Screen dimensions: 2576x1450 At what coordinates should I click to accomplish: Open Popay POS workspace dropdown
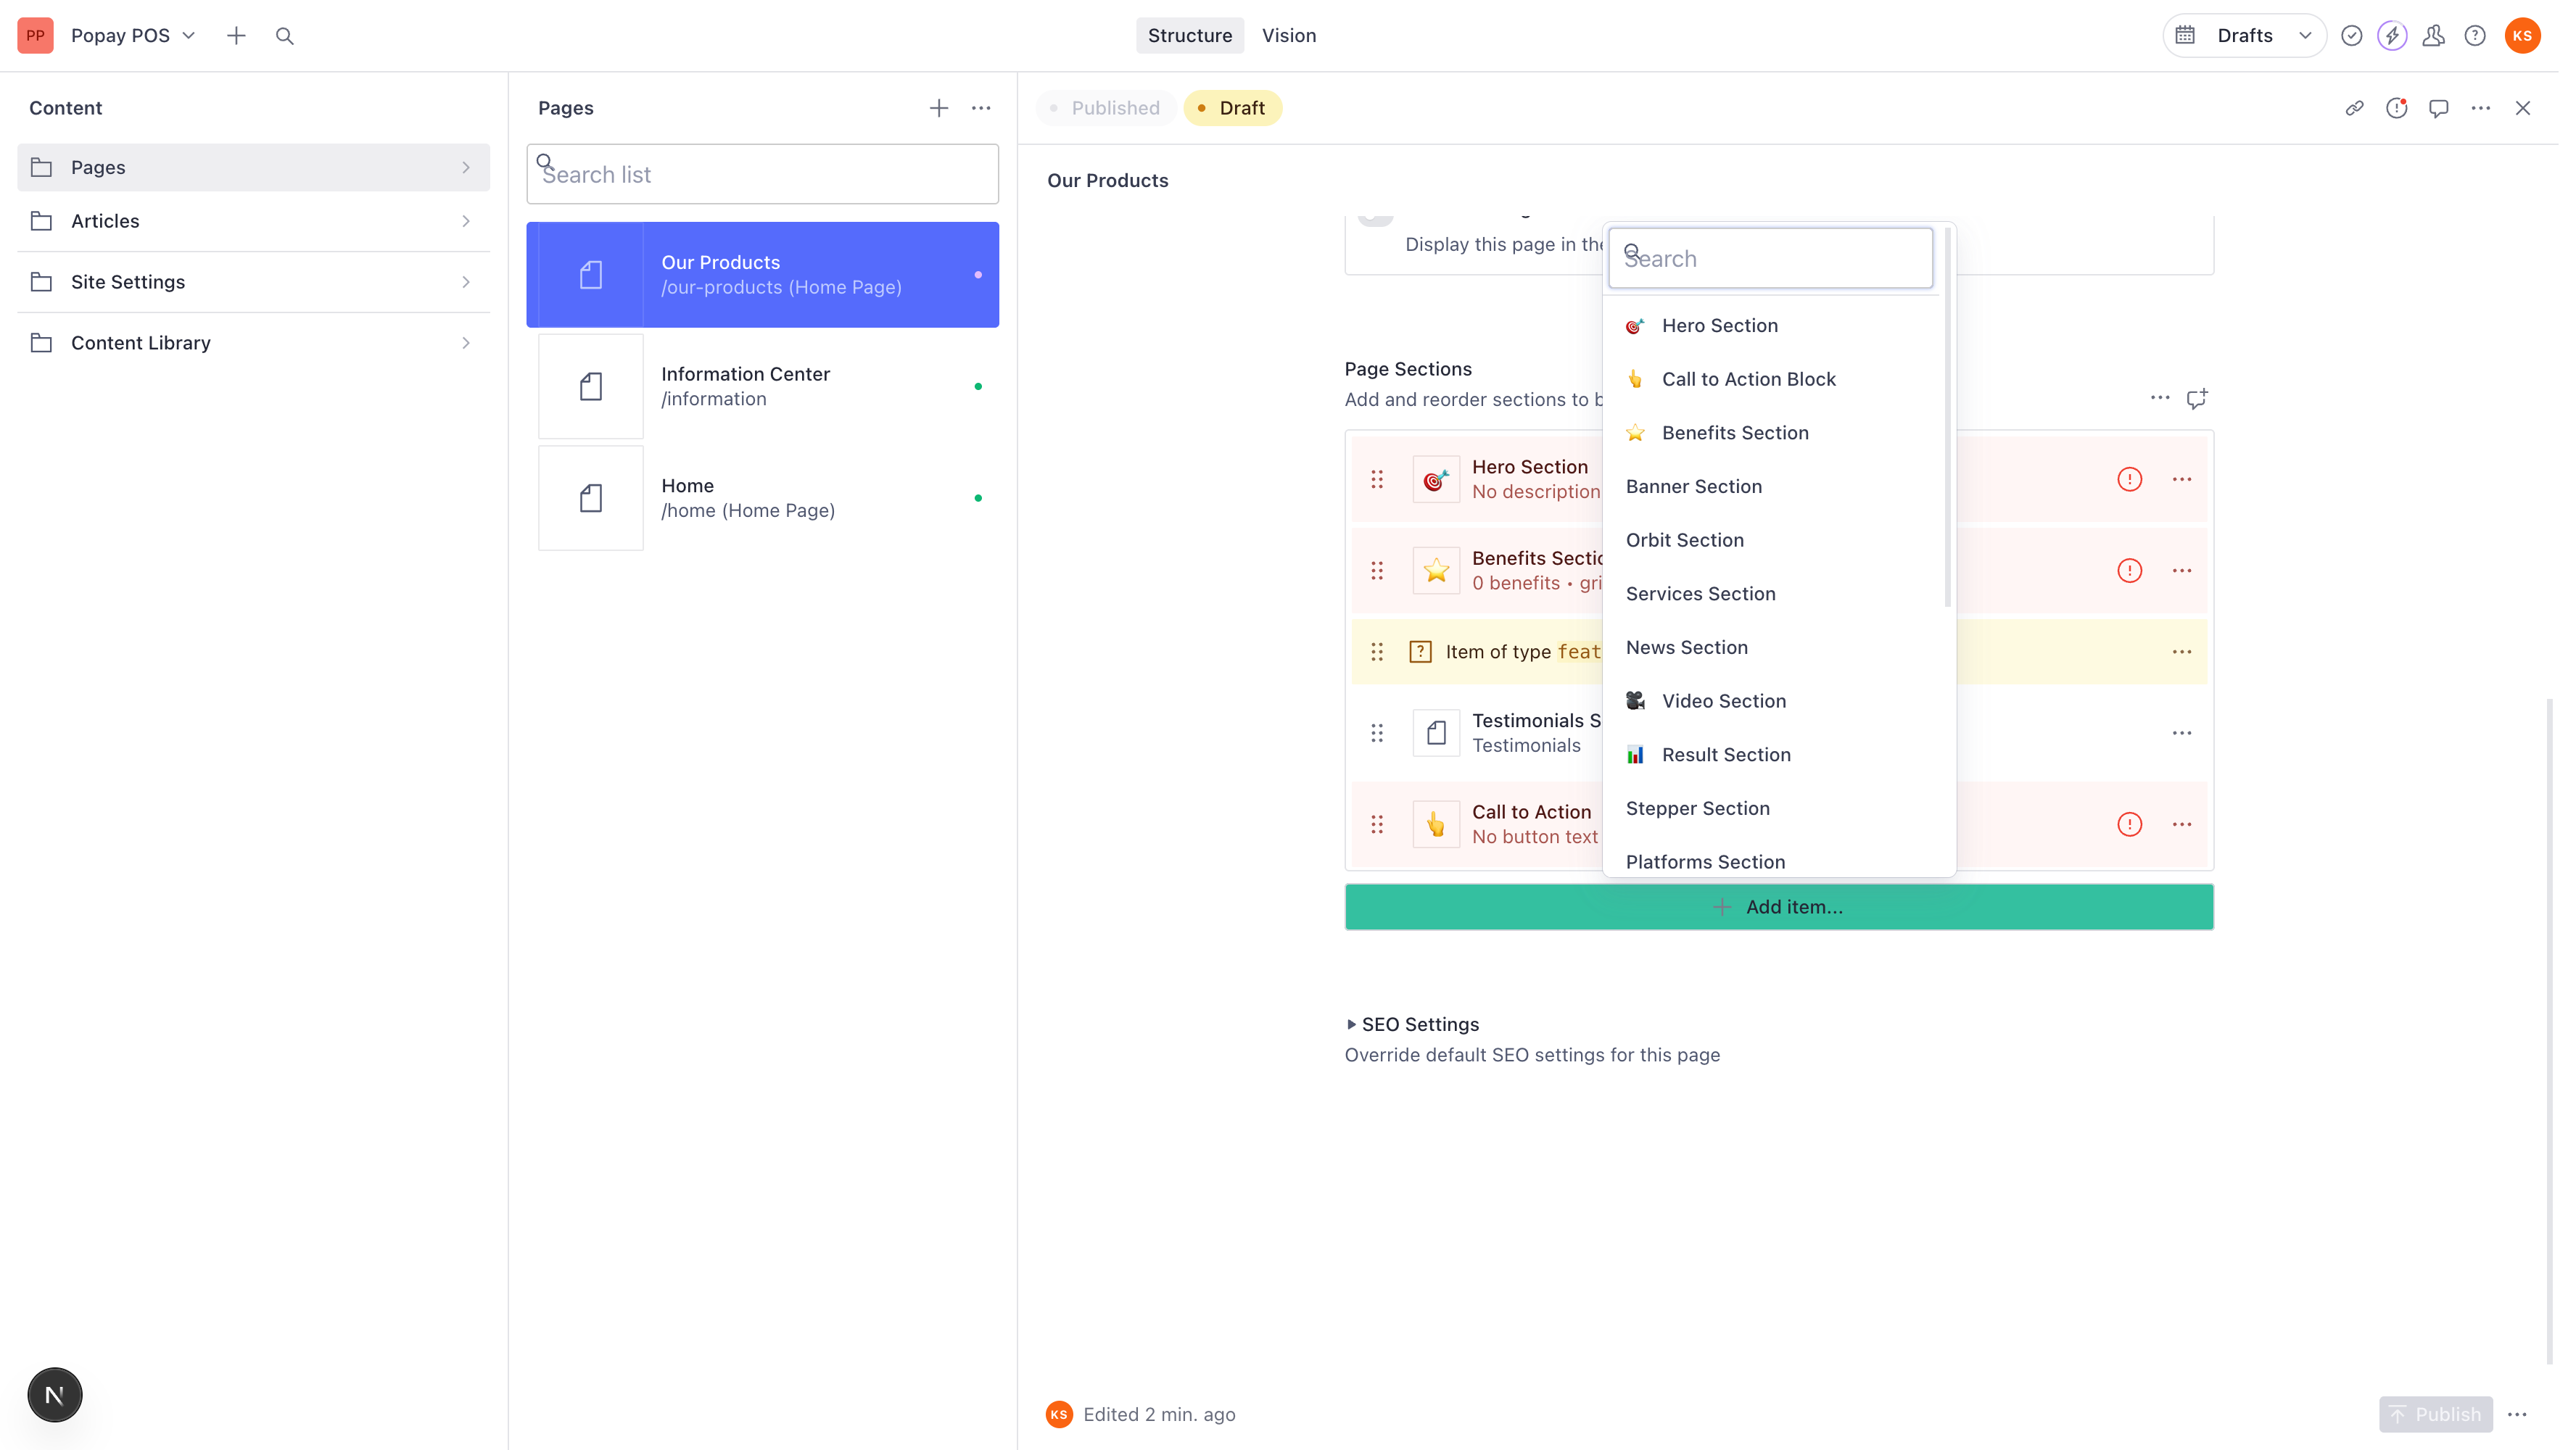[x=133, y=36]
